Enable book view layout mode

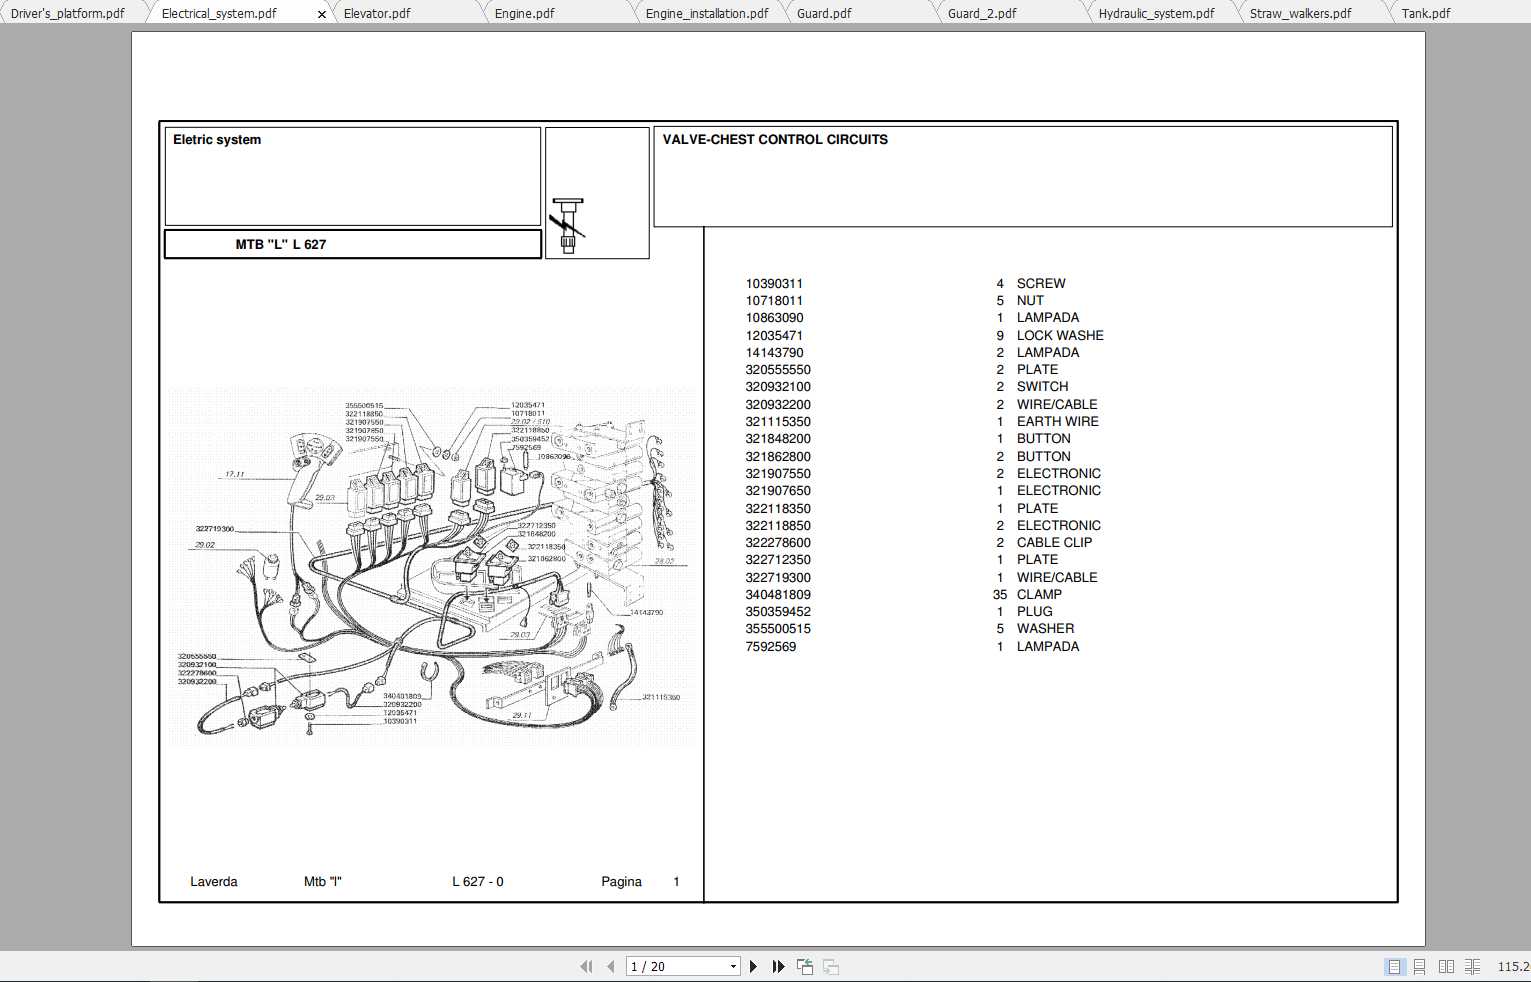(x=1474, y=966)
